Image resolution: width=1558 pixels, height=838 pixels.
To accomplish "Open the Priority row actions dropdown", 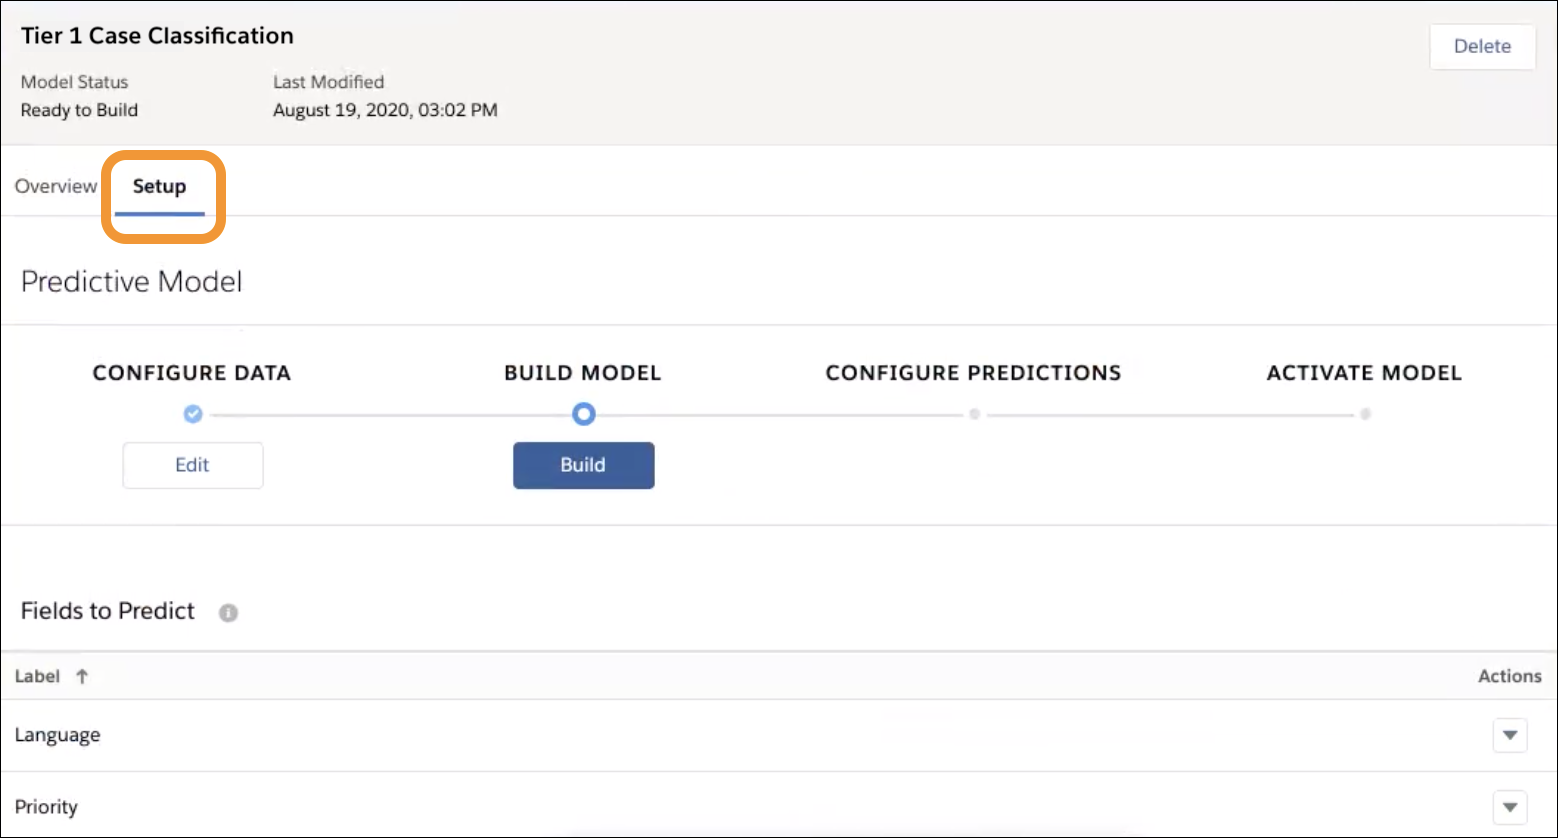I will point(1510,807).
